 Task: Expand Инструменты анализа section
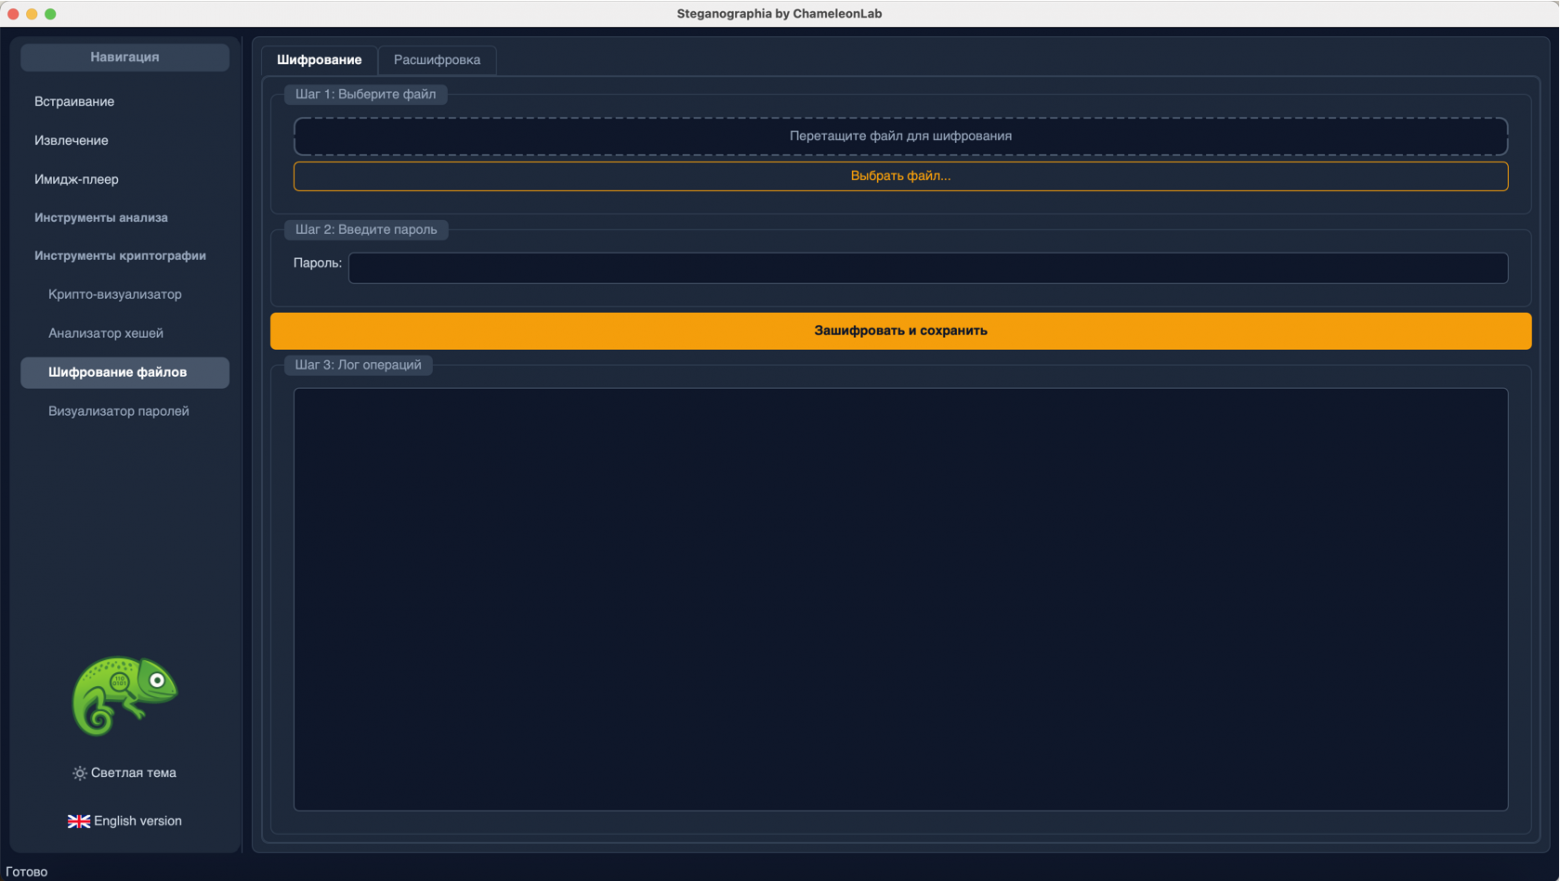coord(101,218)
